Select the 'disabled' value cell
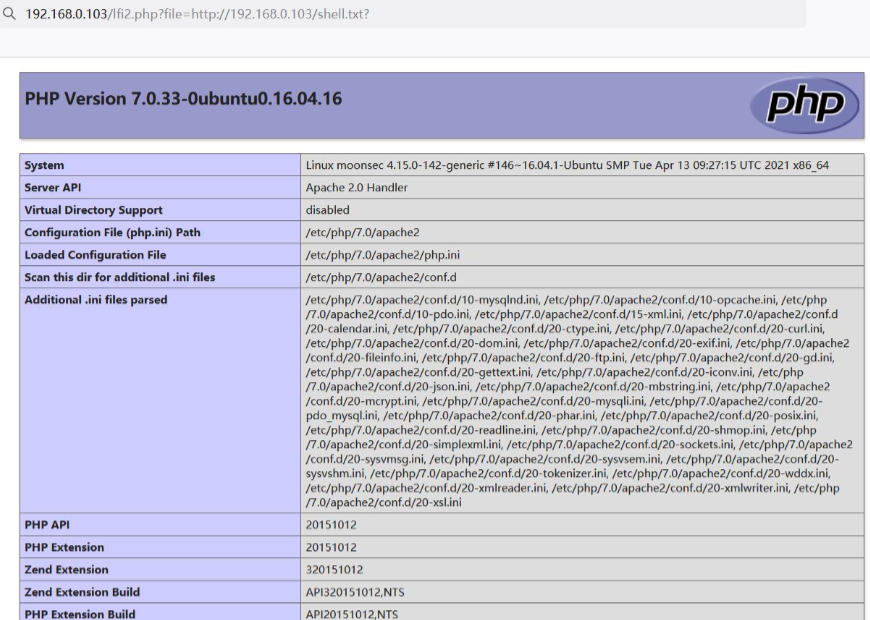The image size is (870, 620). [x=328, y=210]
